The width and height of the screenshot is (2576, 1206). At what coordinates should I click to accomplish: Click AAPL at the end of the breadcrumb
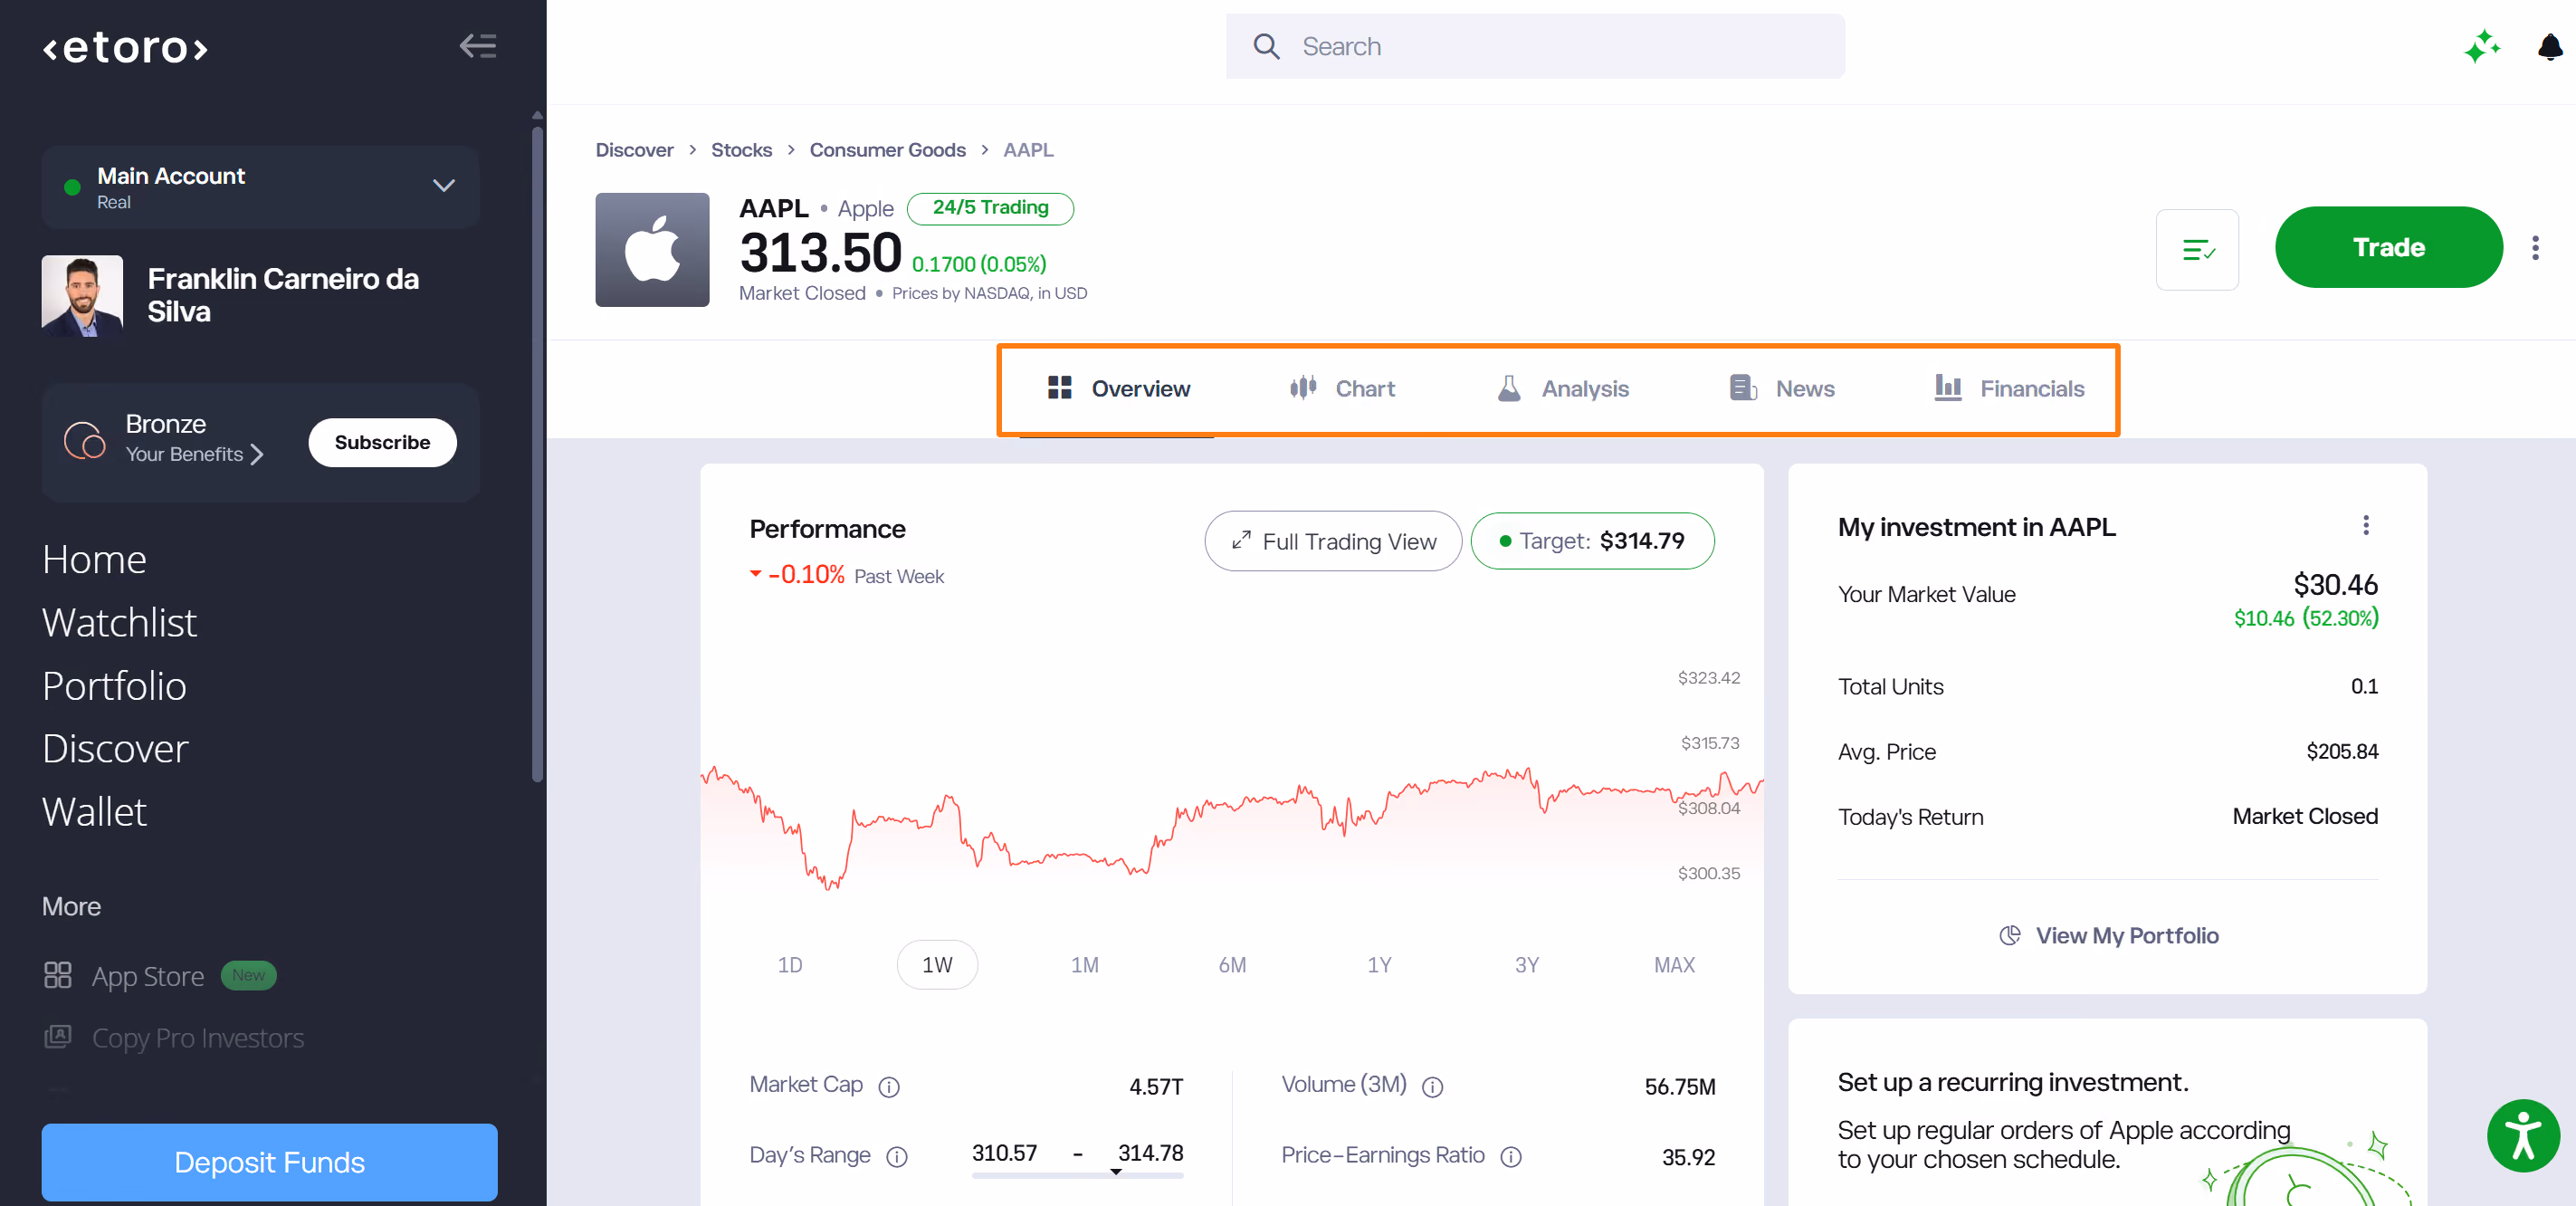[x=1028, y=150]
